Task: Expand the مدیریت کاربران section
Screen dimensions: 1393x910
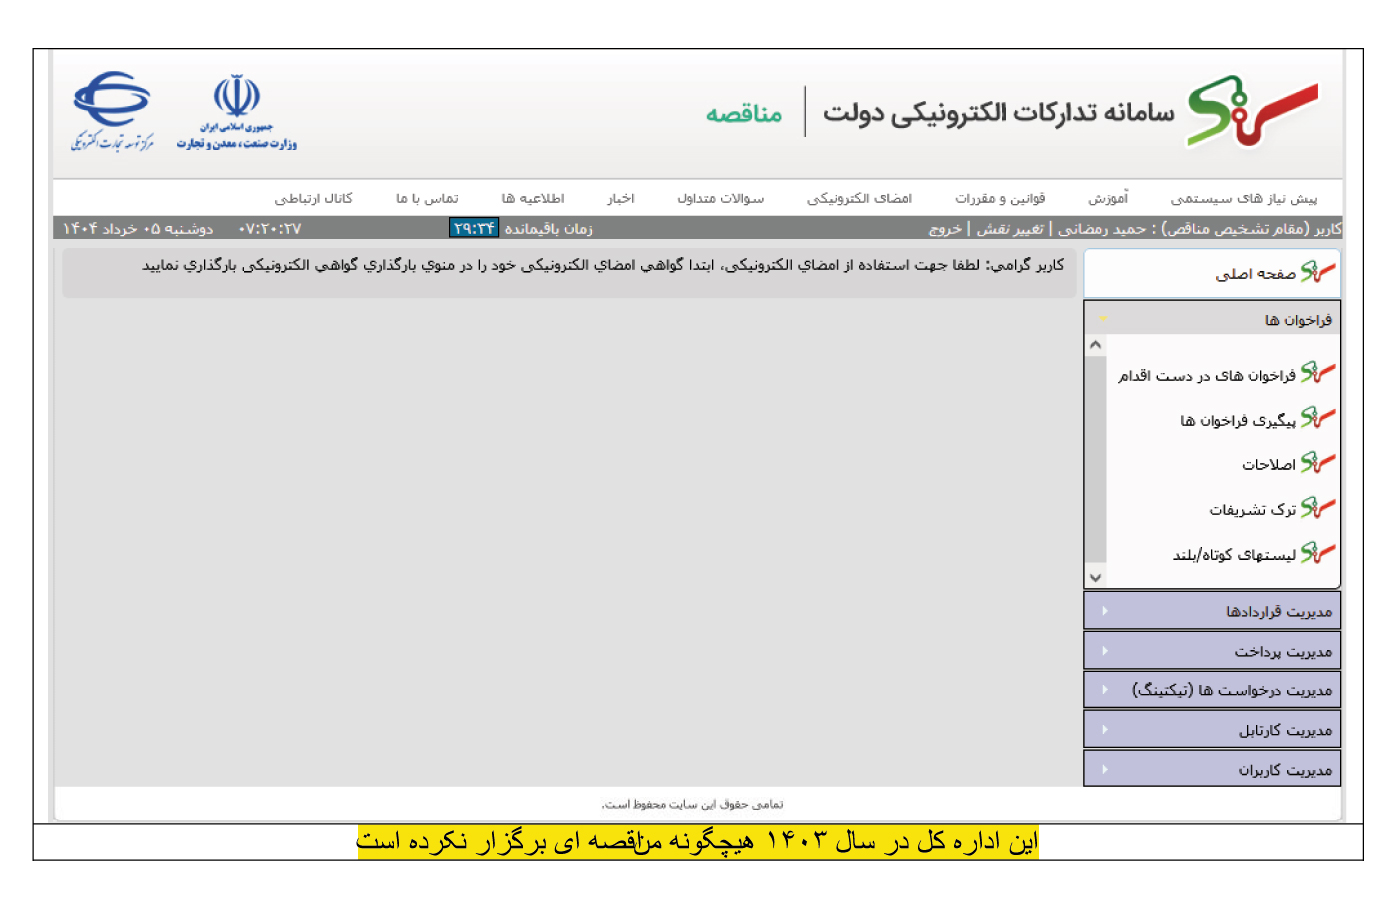Action: click(x=1212, y=769)
